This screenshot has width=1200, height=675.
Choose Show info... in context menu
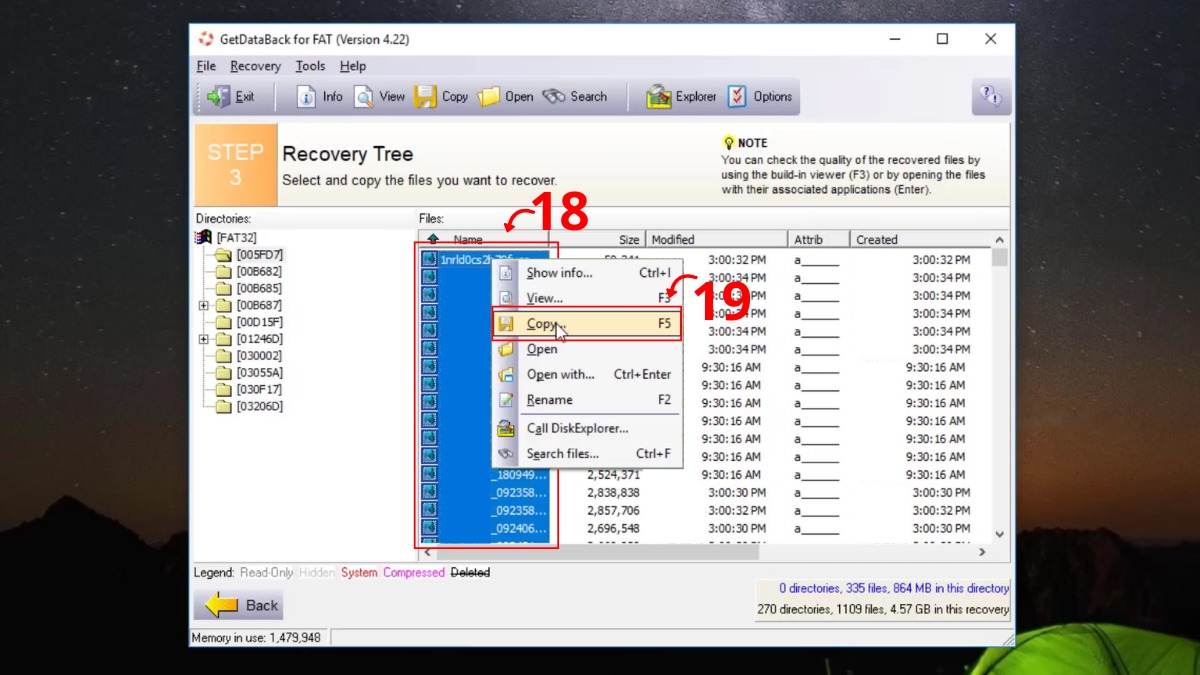tap(587, 273)
